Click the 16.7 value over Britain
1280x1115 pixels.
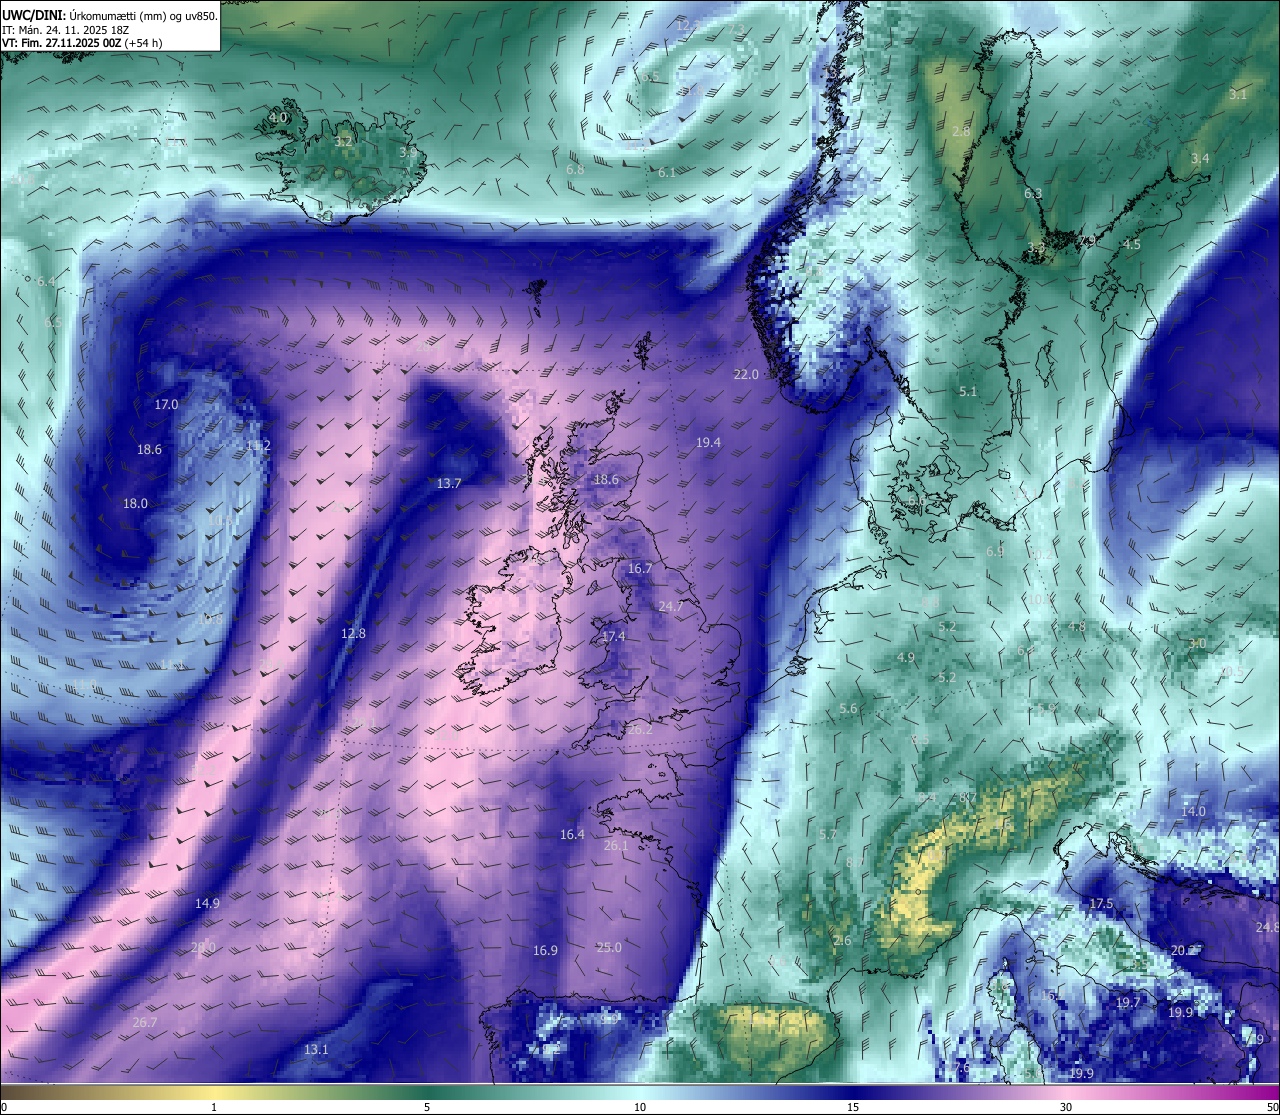pyautogui.click(x=639, y=568)
